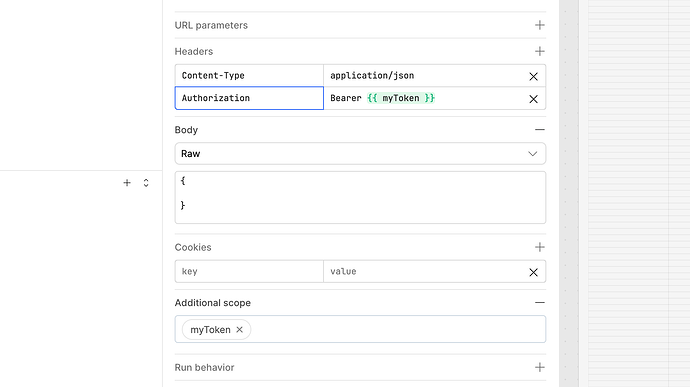The image size is (690, 387).
Task: Open the Raw body type dropdown
Action: click(360, 154)
